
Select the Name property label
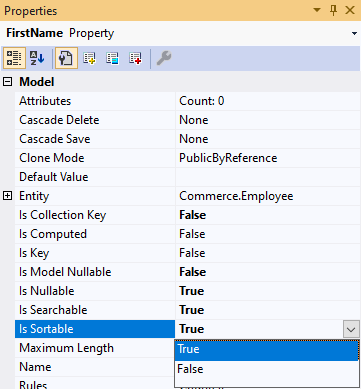tap(35, 367)
